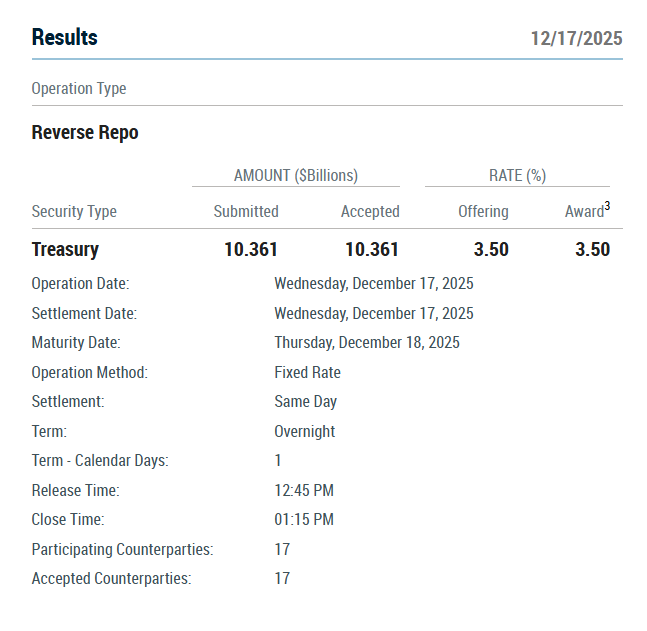Viewport: 647px width, 631px height.
Task: Click the RATE (%) column group header
Action: point(517,175)
